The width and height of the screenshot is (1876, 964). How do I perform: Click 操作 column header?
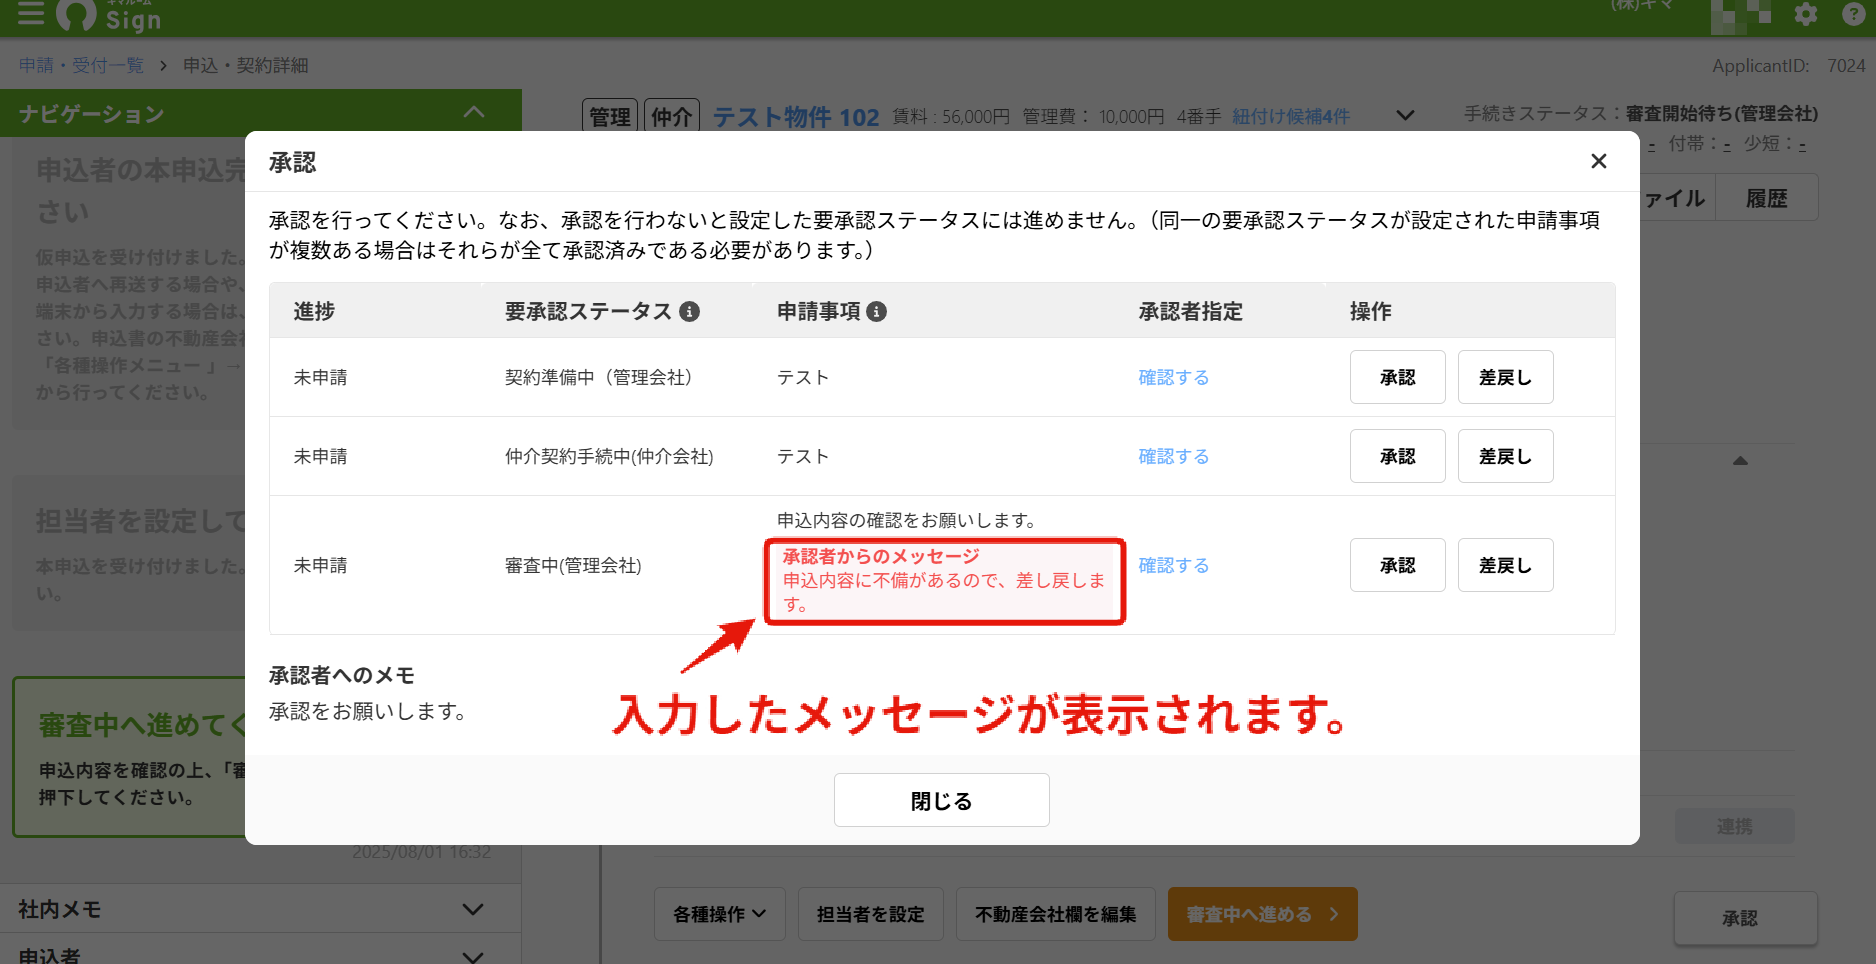1371,311
